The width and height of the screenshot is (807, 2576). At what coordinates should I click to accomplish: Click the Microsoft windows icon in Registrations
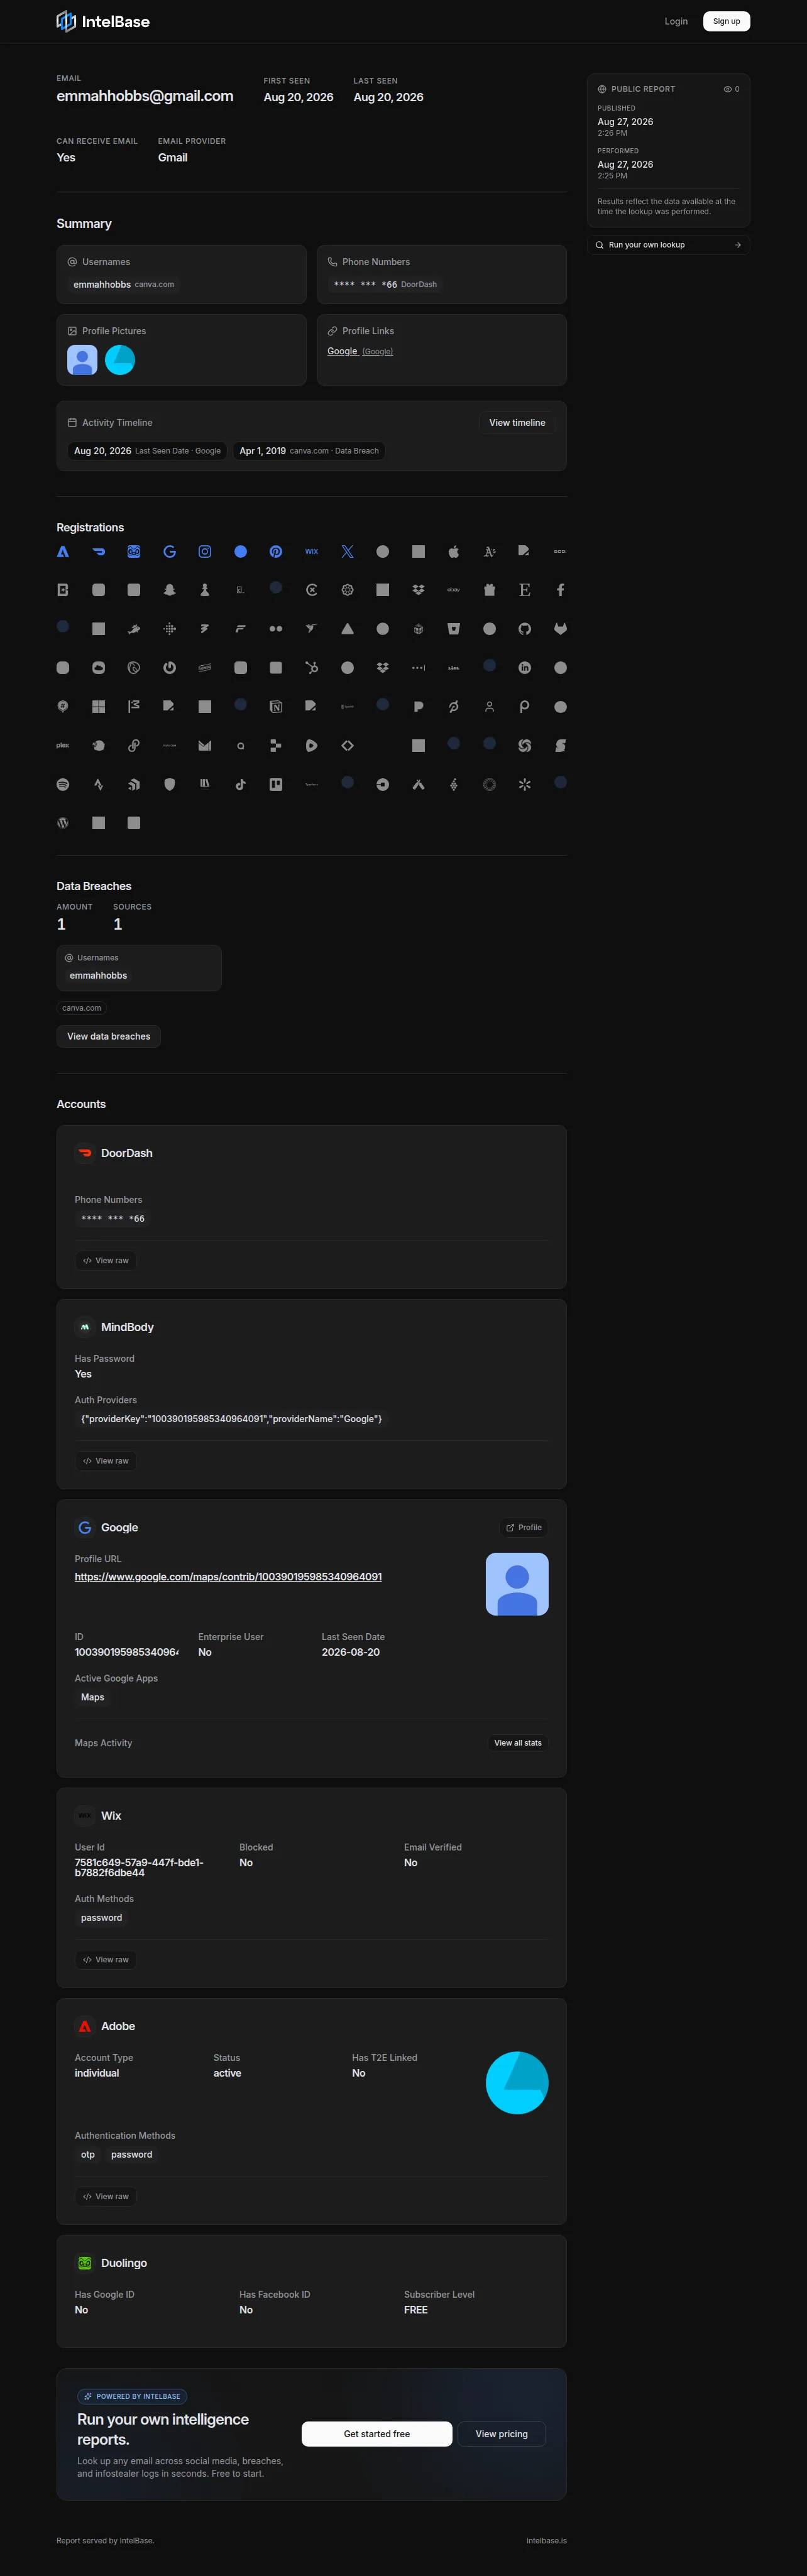pos(98,707)
